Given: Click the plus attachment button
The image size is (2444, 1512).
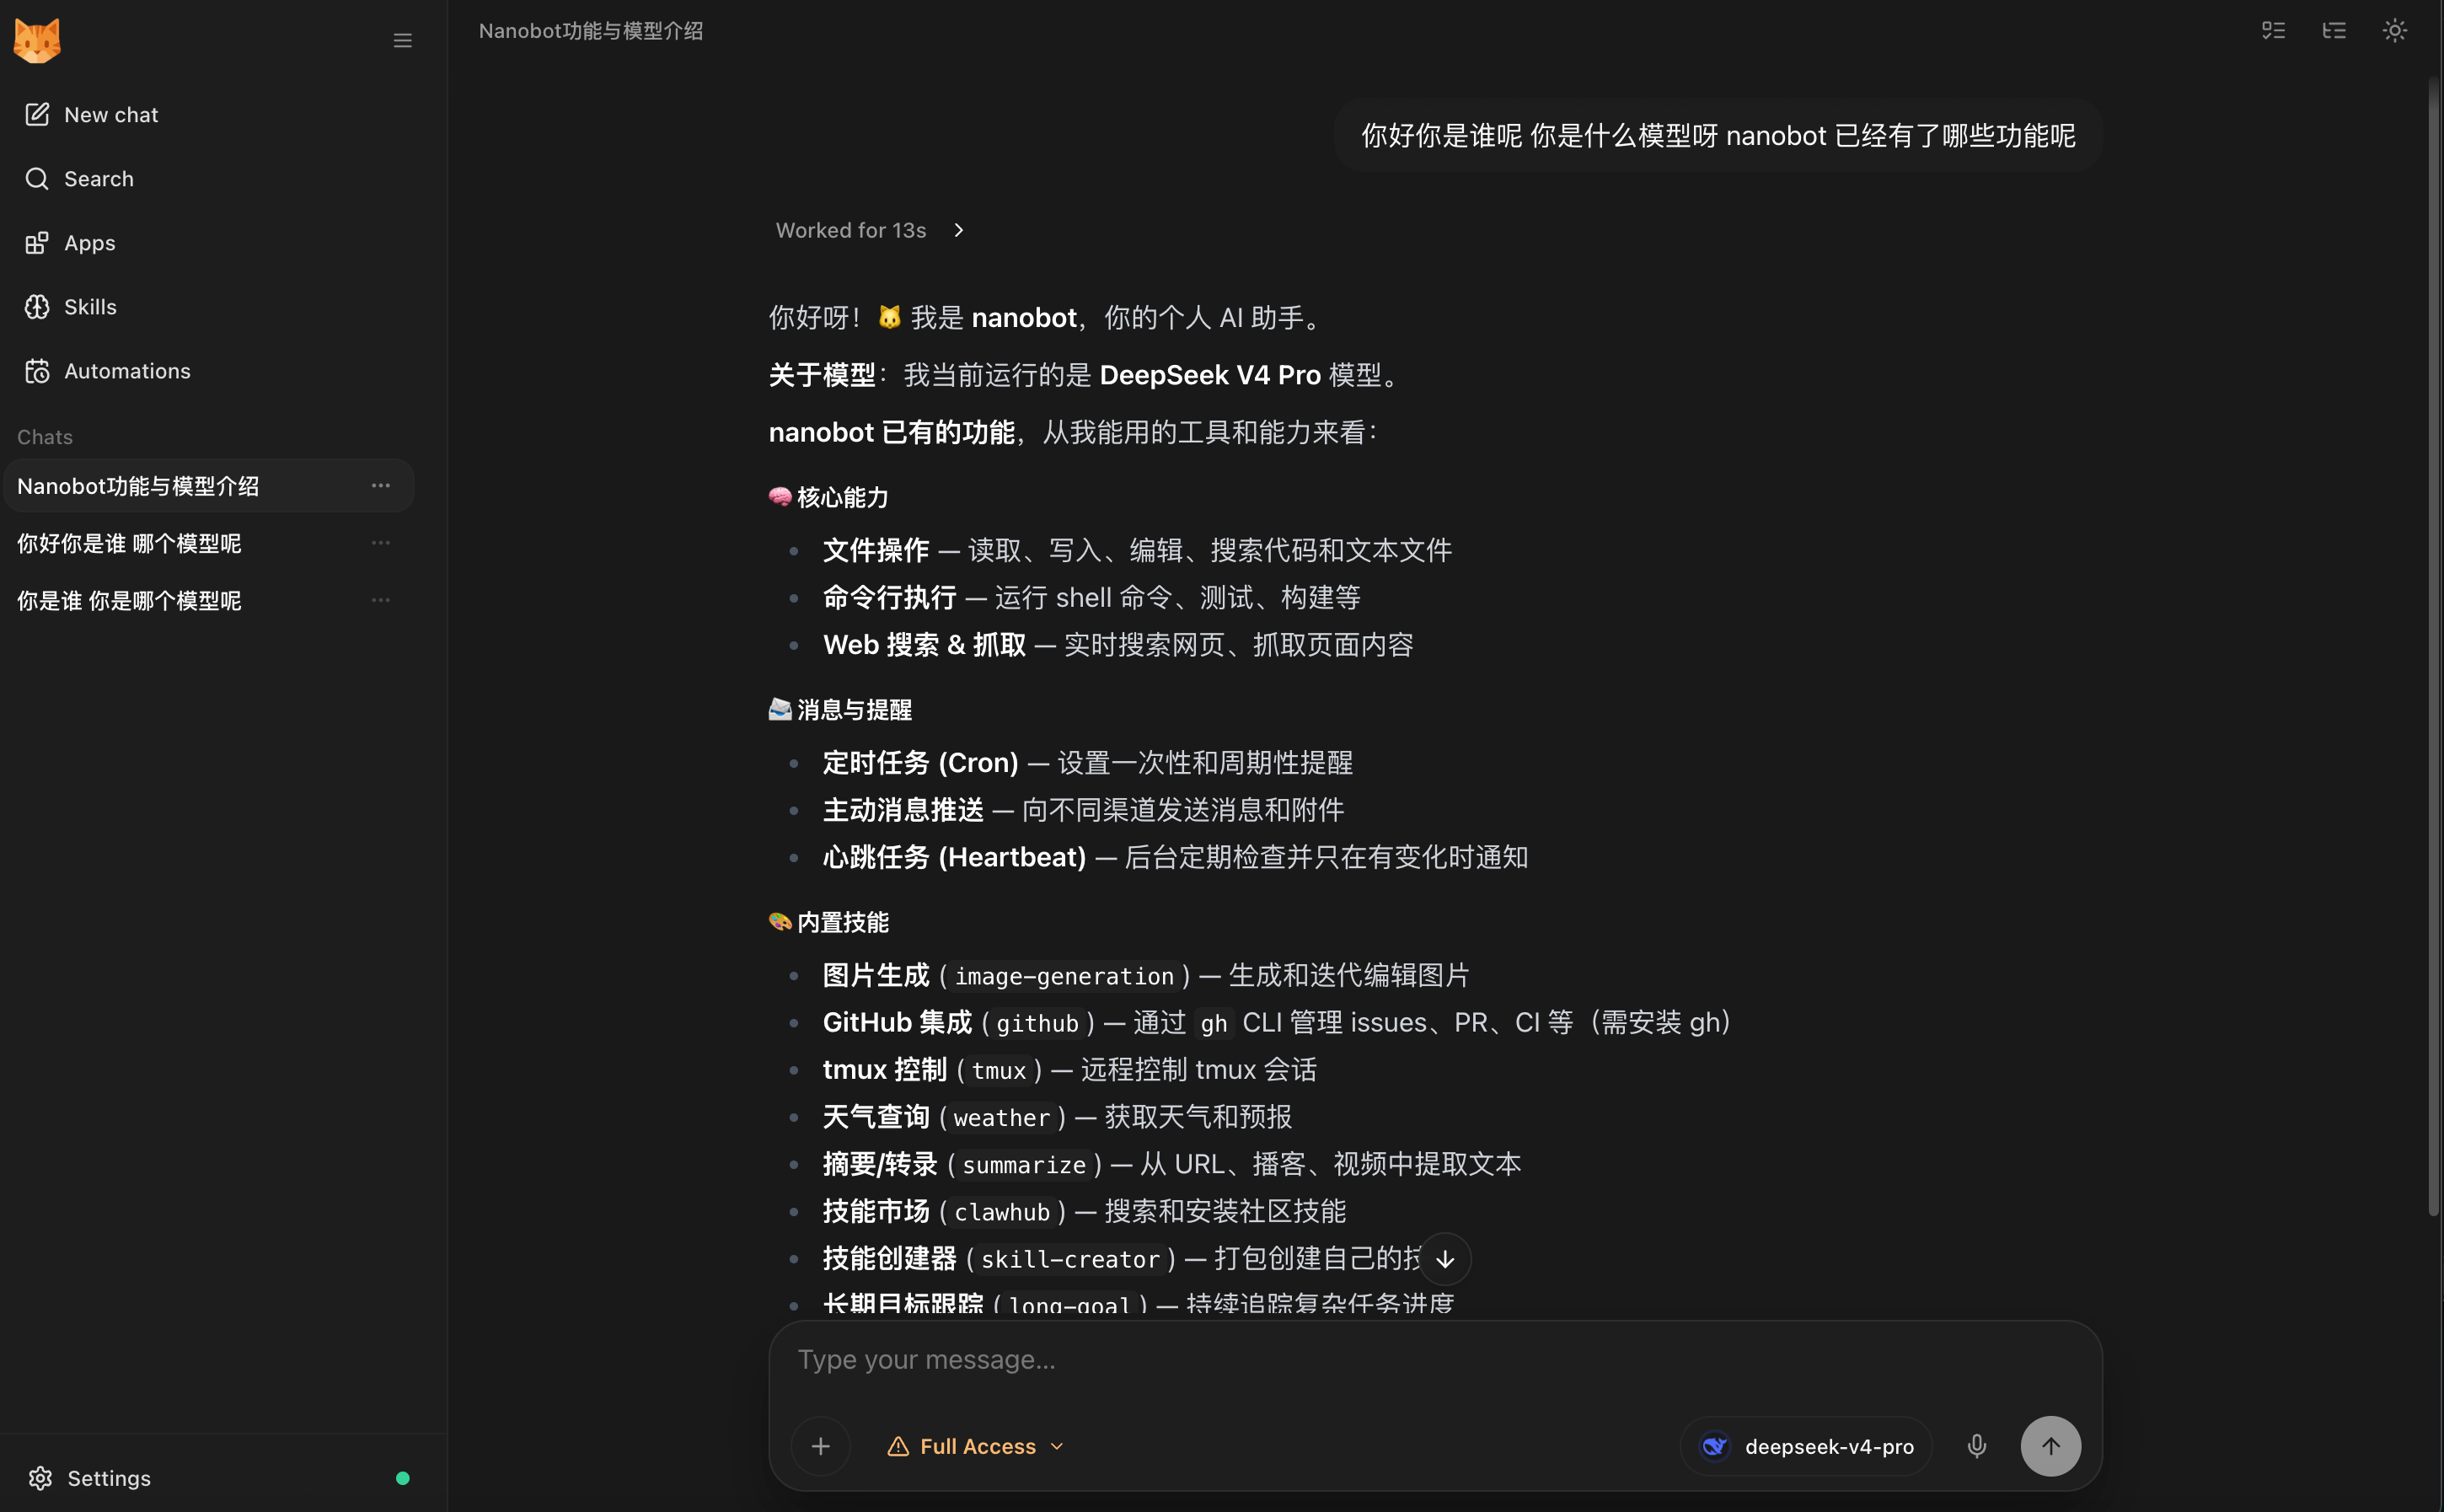Looking at the screenshot, I should (x=821, y=1446).
